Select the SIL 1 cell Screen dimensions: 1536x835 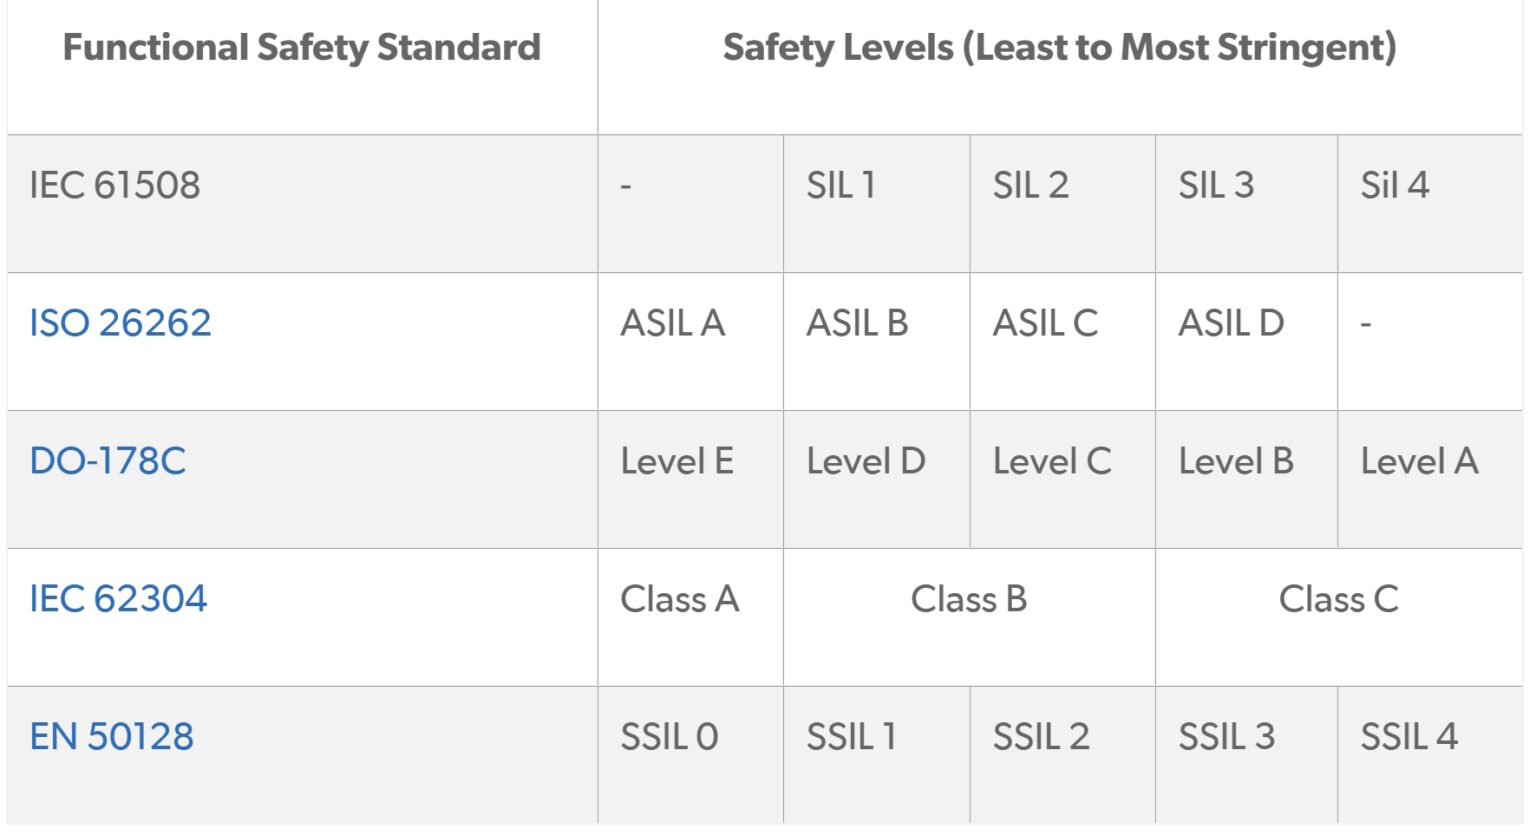(841, 185)
